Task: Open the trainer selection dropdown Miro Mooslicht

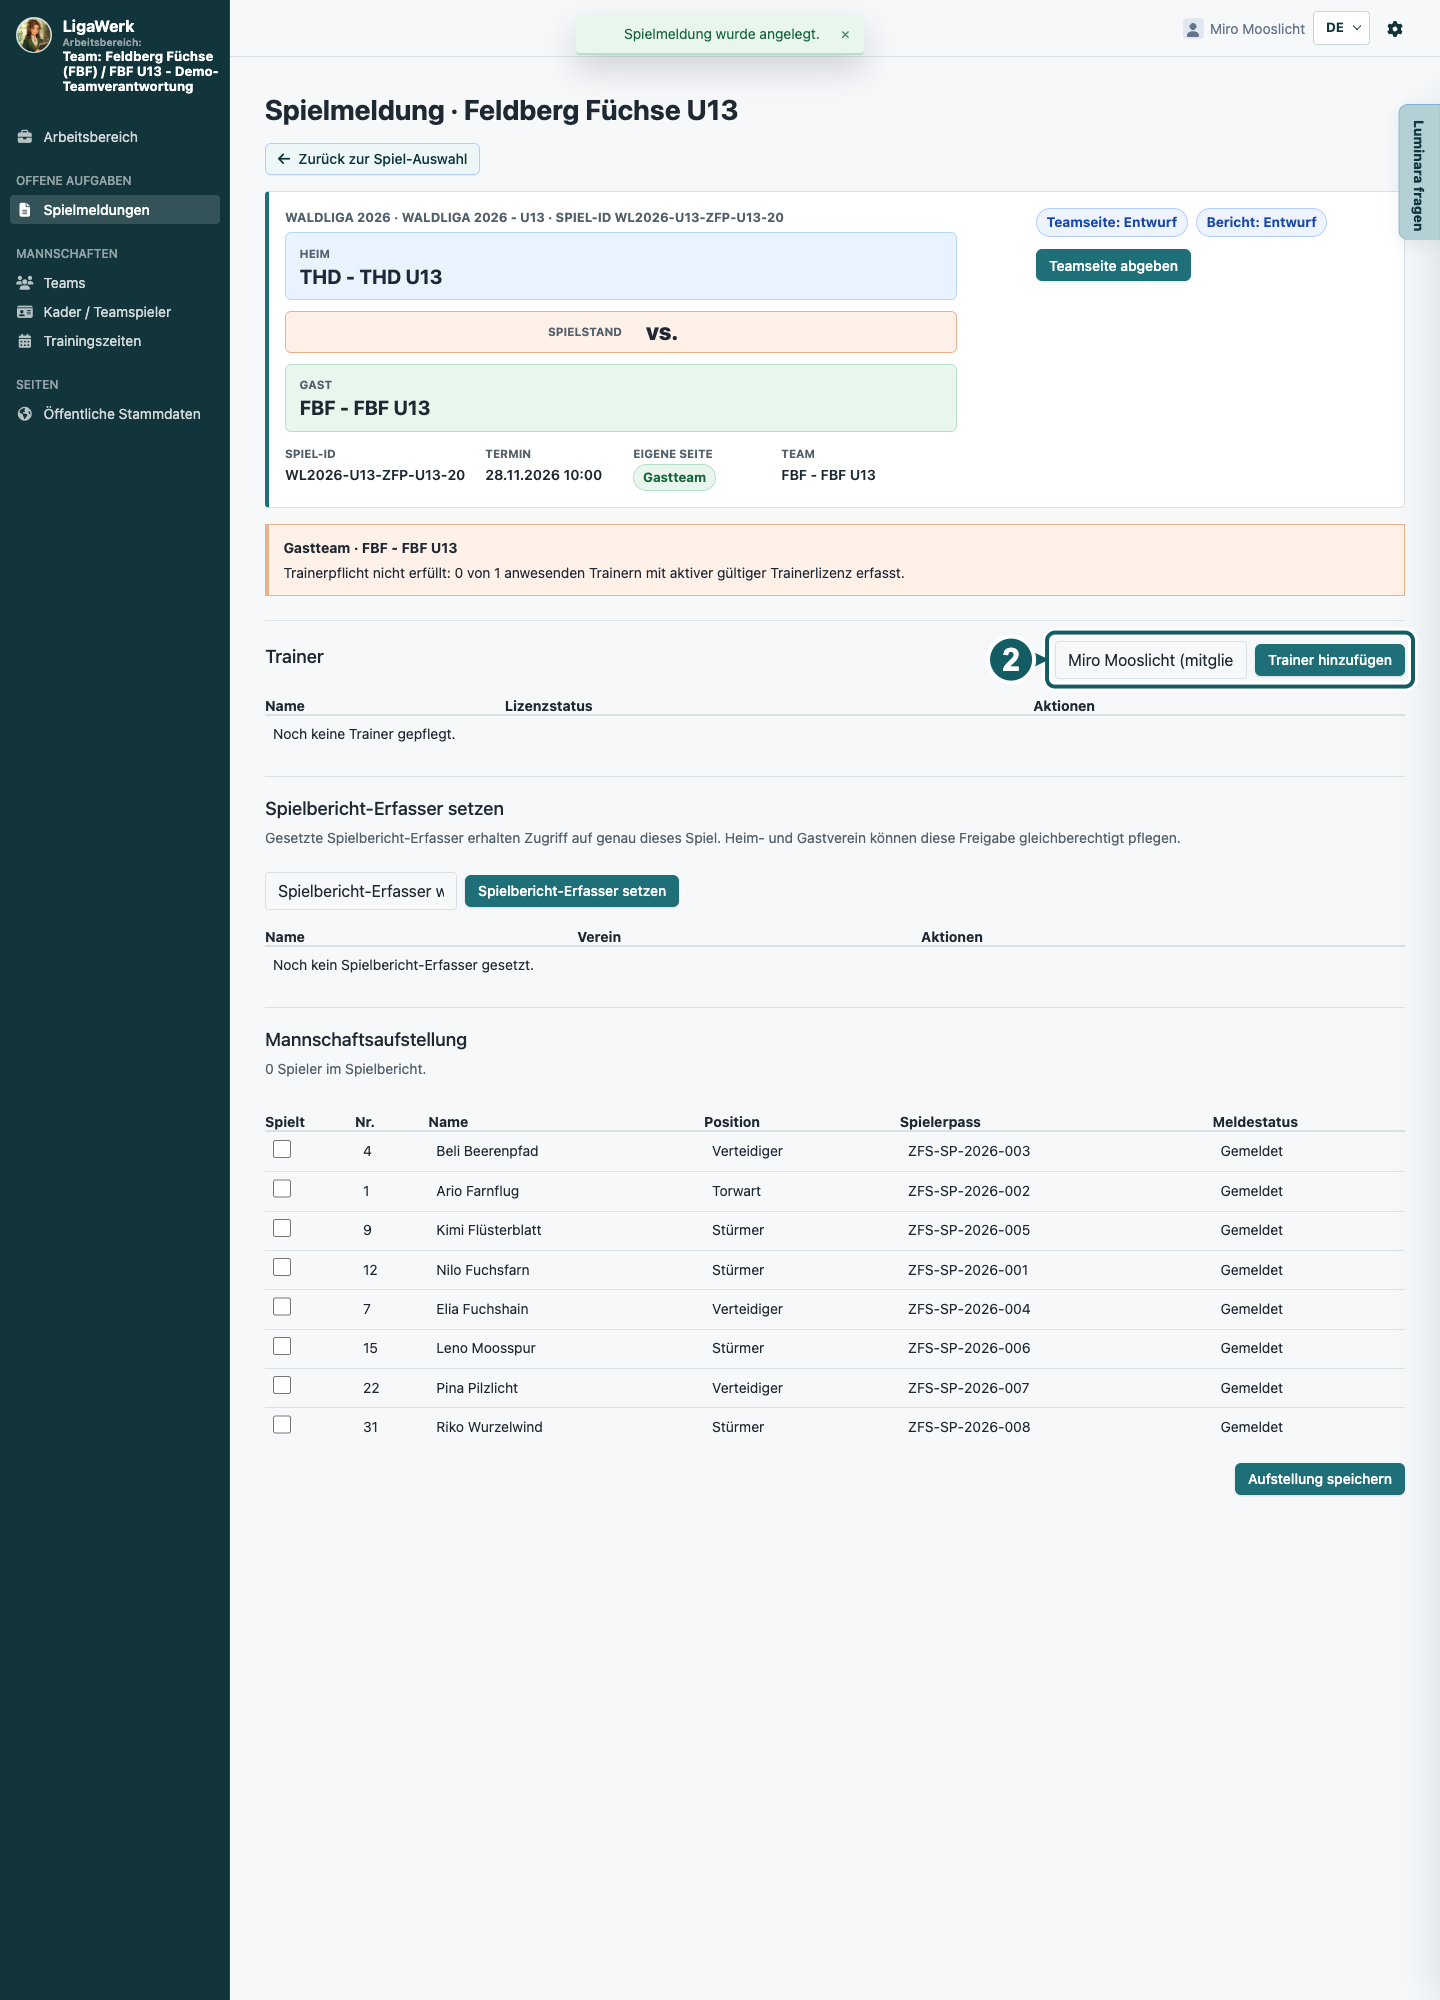Action: click(x=1150, y=660)
